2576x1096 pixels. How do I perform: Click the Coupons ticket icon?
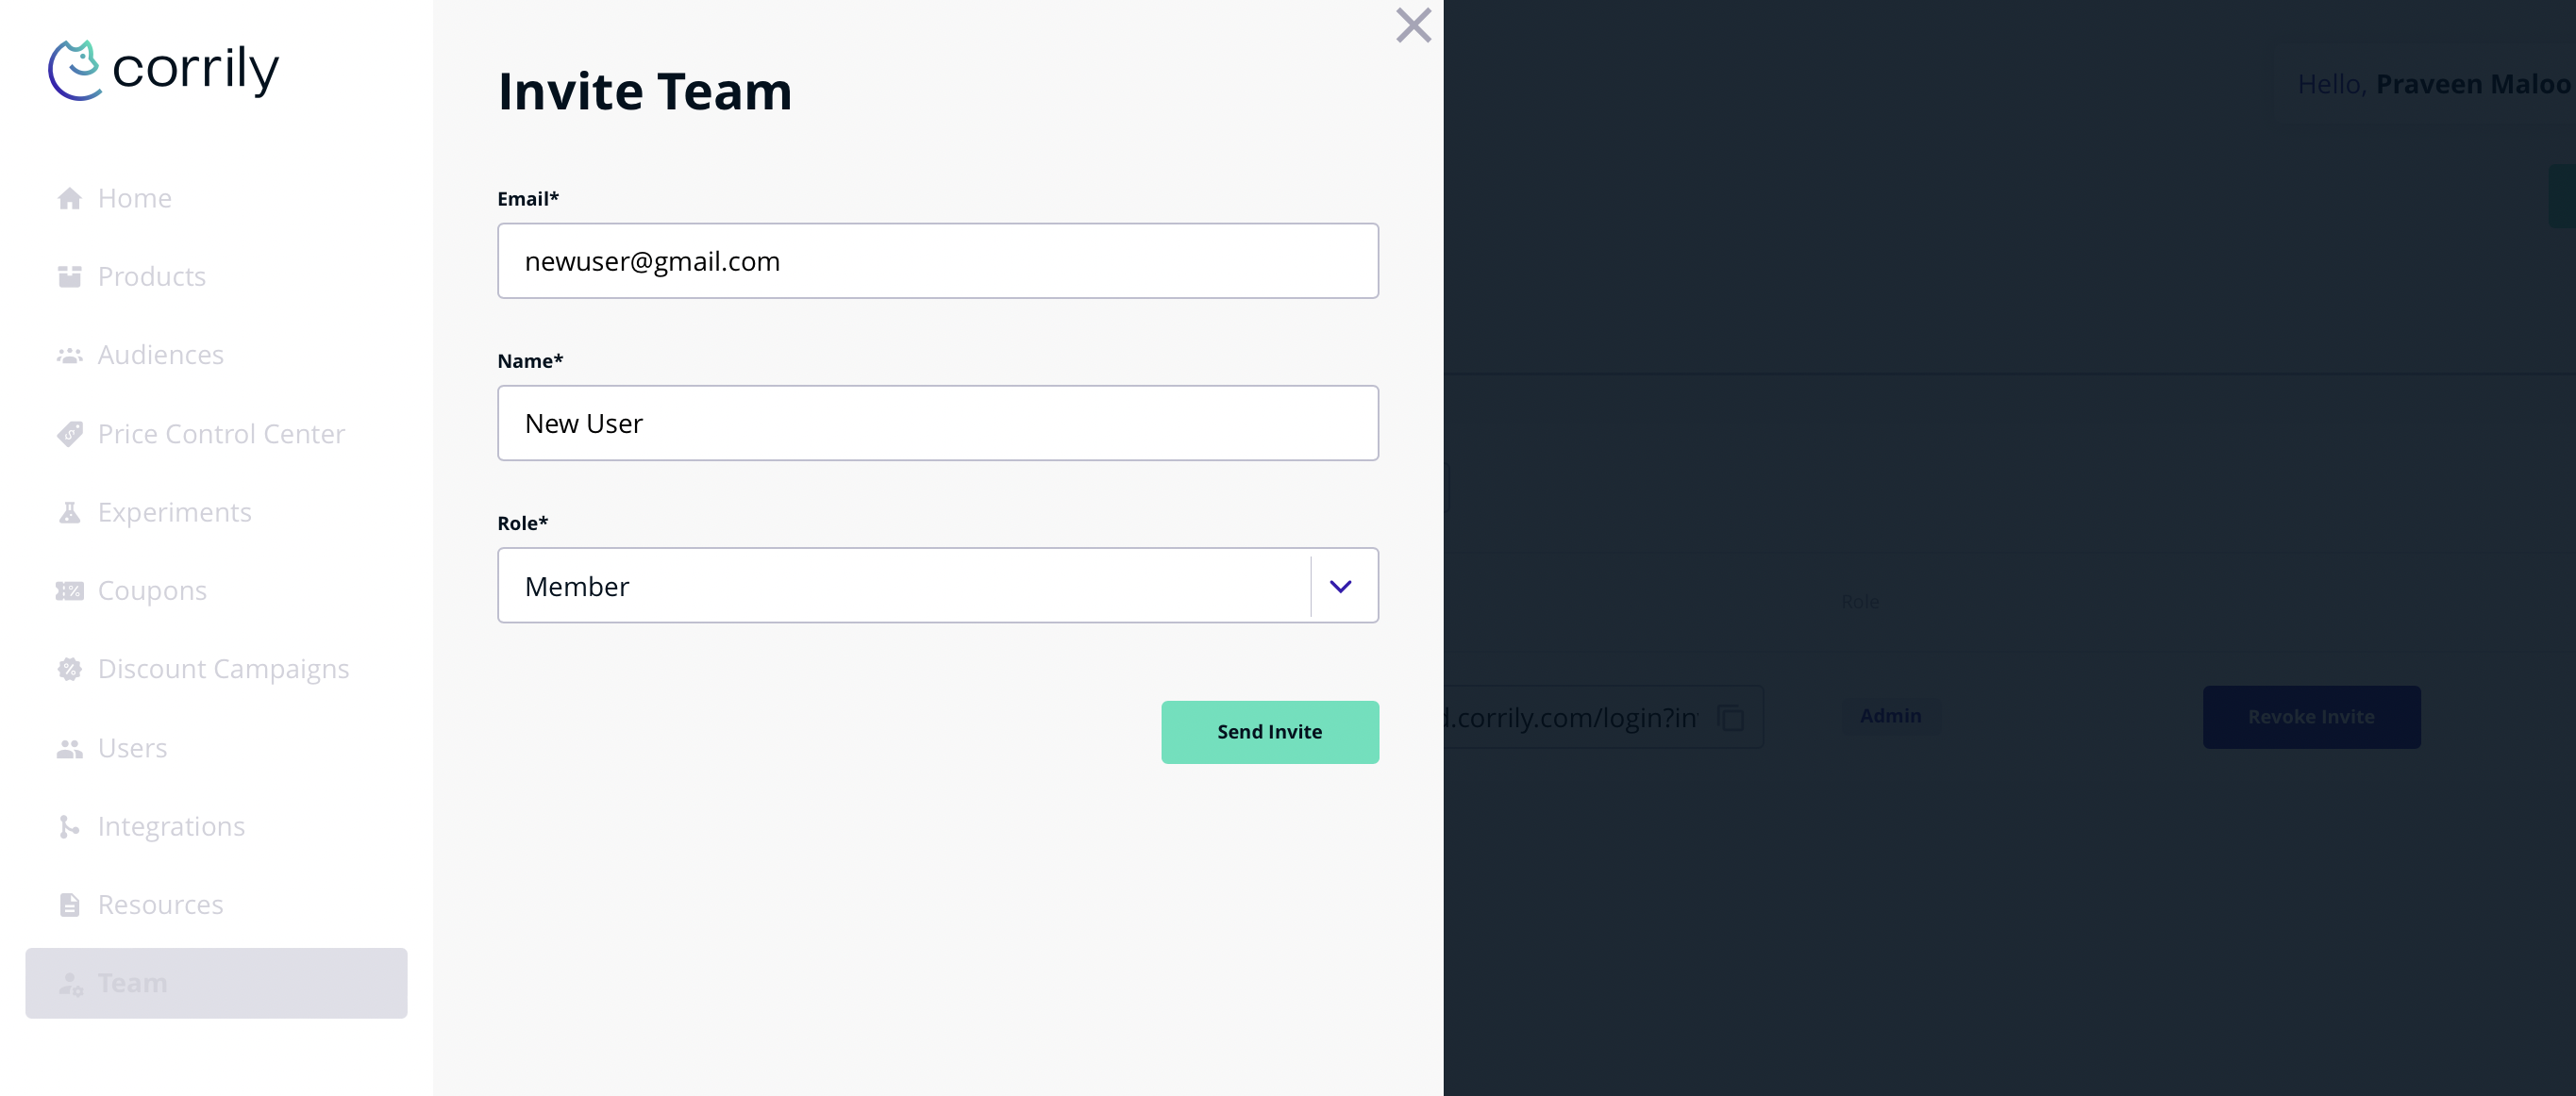69,591
